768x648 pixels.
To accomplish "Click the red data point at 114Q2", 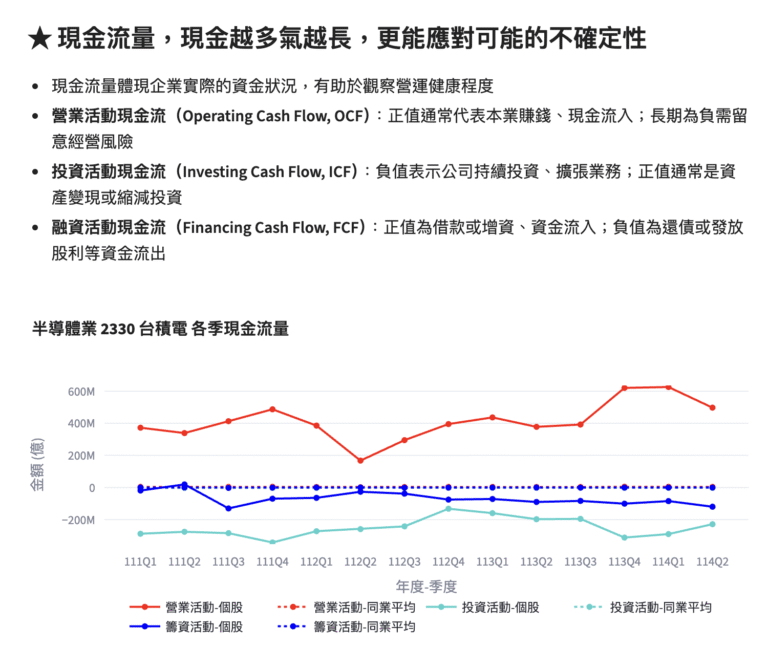I will point(712,408).
